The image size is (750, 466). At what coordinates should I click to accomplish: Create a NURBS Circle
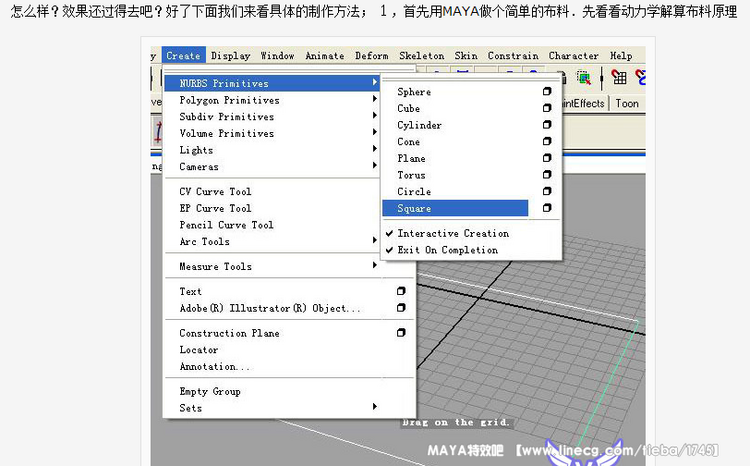[x=414, y=192]
